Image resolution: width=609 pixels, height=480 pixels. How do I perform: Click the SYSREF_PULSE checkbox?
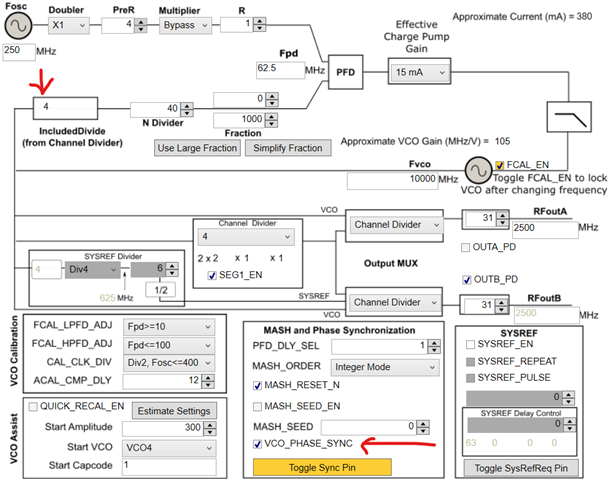tap(470, 378)
